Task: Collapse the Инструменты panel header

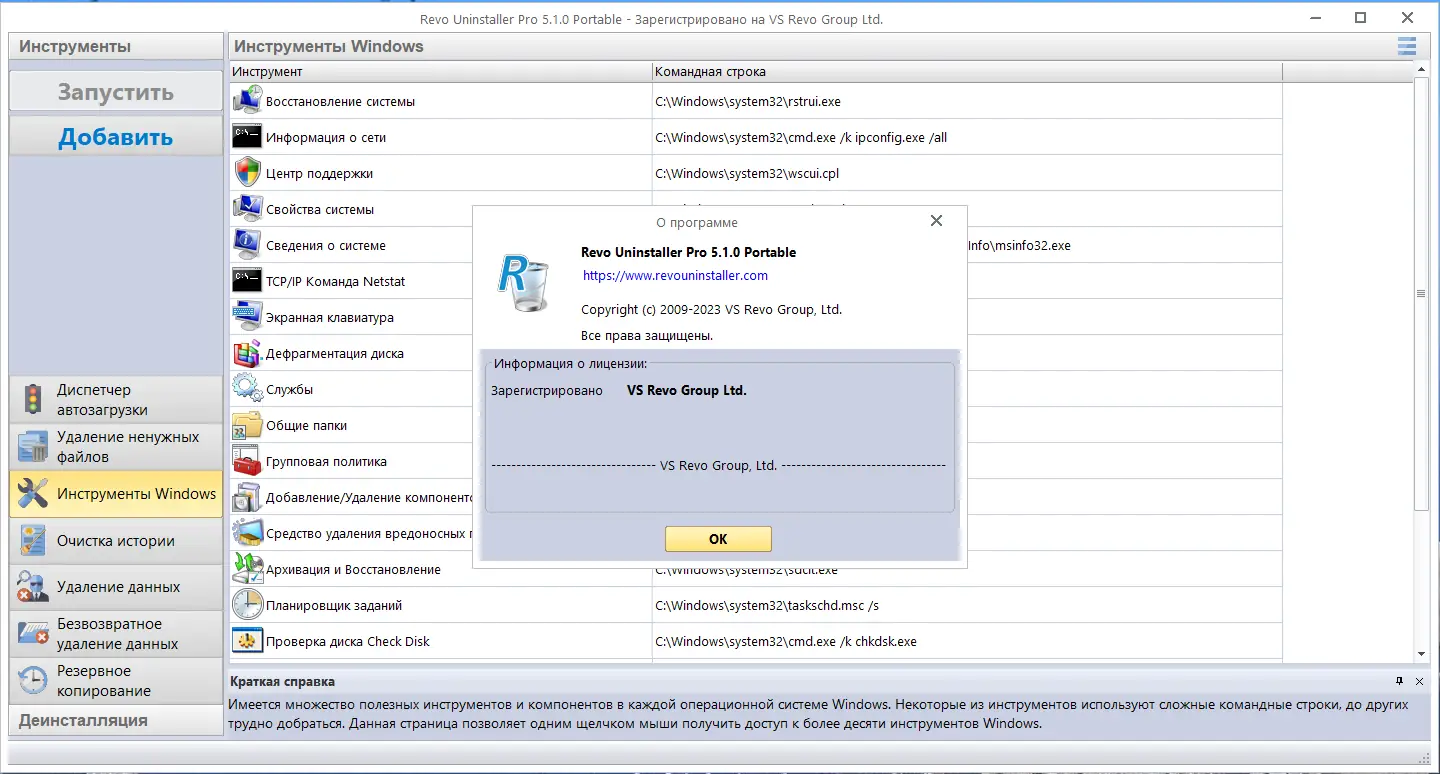Action: 115,46
